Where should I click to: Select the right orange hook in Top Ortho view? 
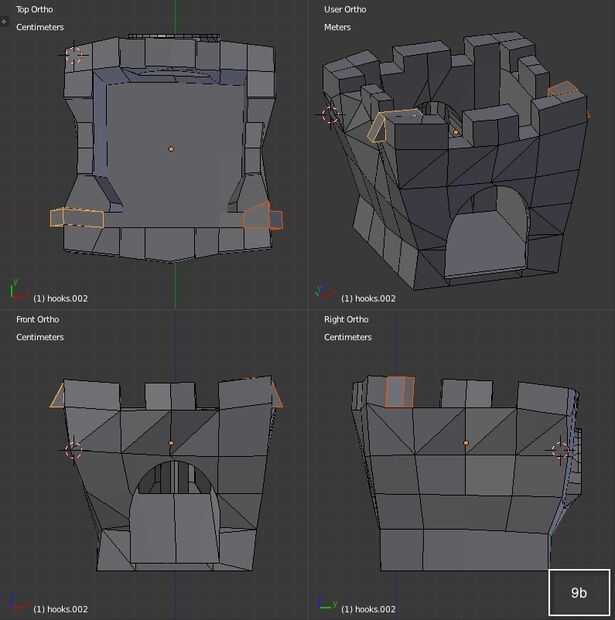point(263,215)
